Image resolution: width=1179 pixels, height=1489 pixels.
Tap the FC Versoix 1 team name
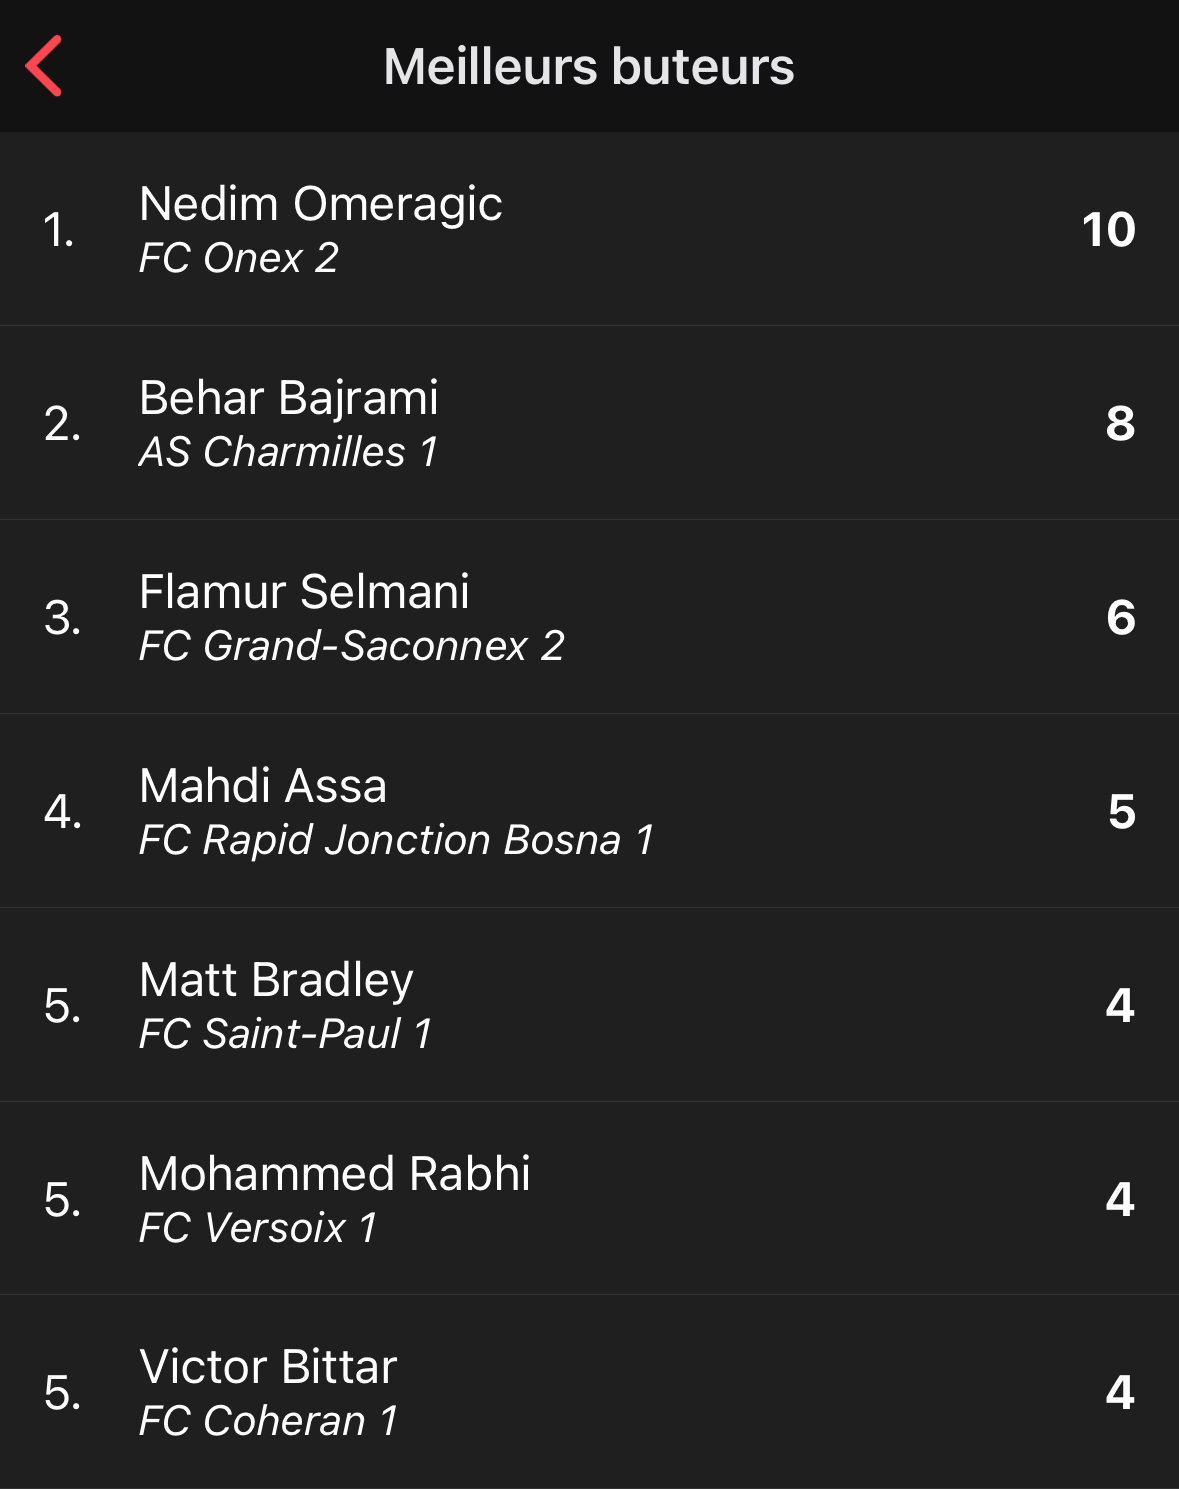(x=258, y=1228)
